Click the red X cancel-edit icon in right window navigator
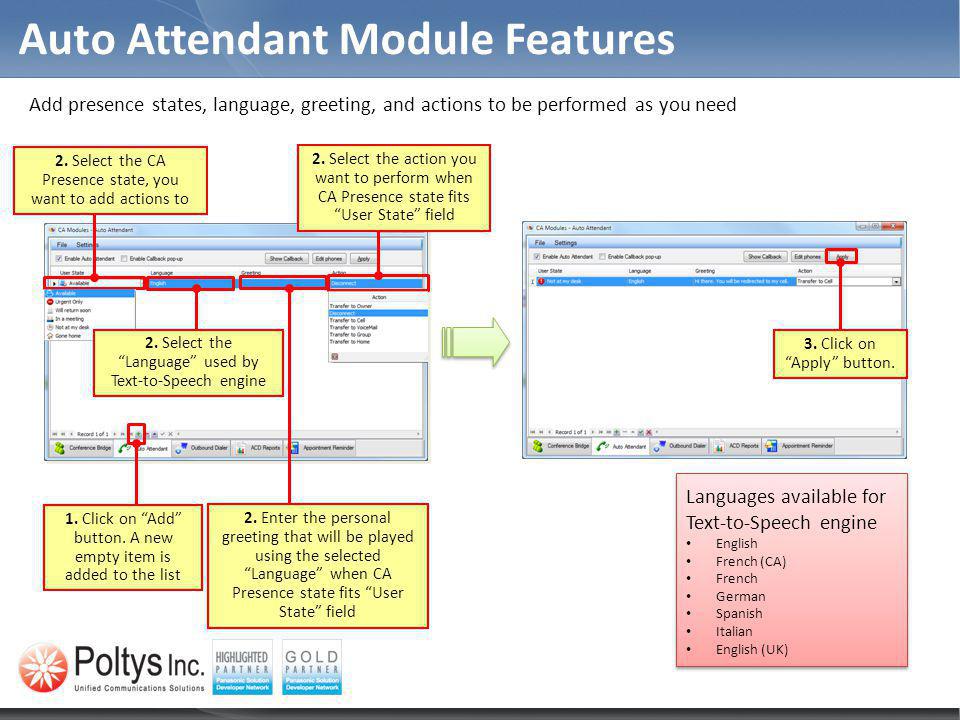The width and height of the screenshot is (960, 720). coord(649,432)
